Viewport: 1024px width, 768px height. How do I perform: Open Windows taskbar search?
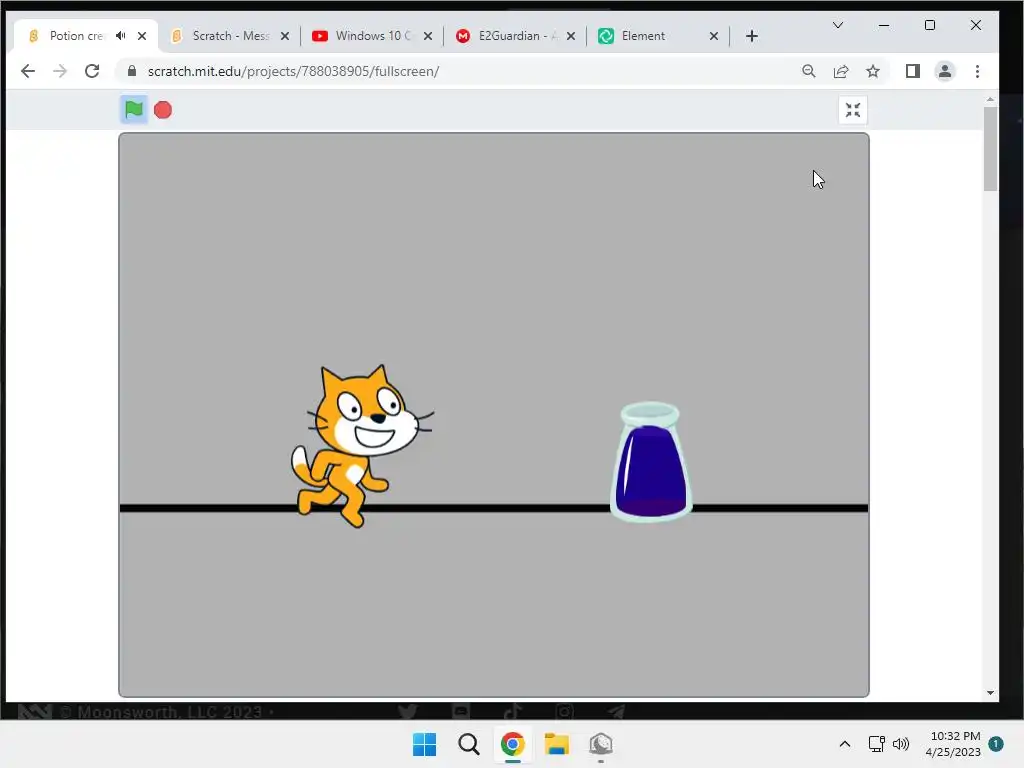coord(468,744)
